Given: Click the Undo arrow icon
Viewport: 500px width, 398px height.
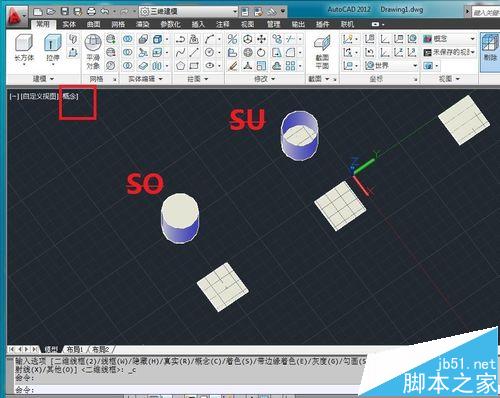Looking at the screenshot, I should [x=104, y=11].
